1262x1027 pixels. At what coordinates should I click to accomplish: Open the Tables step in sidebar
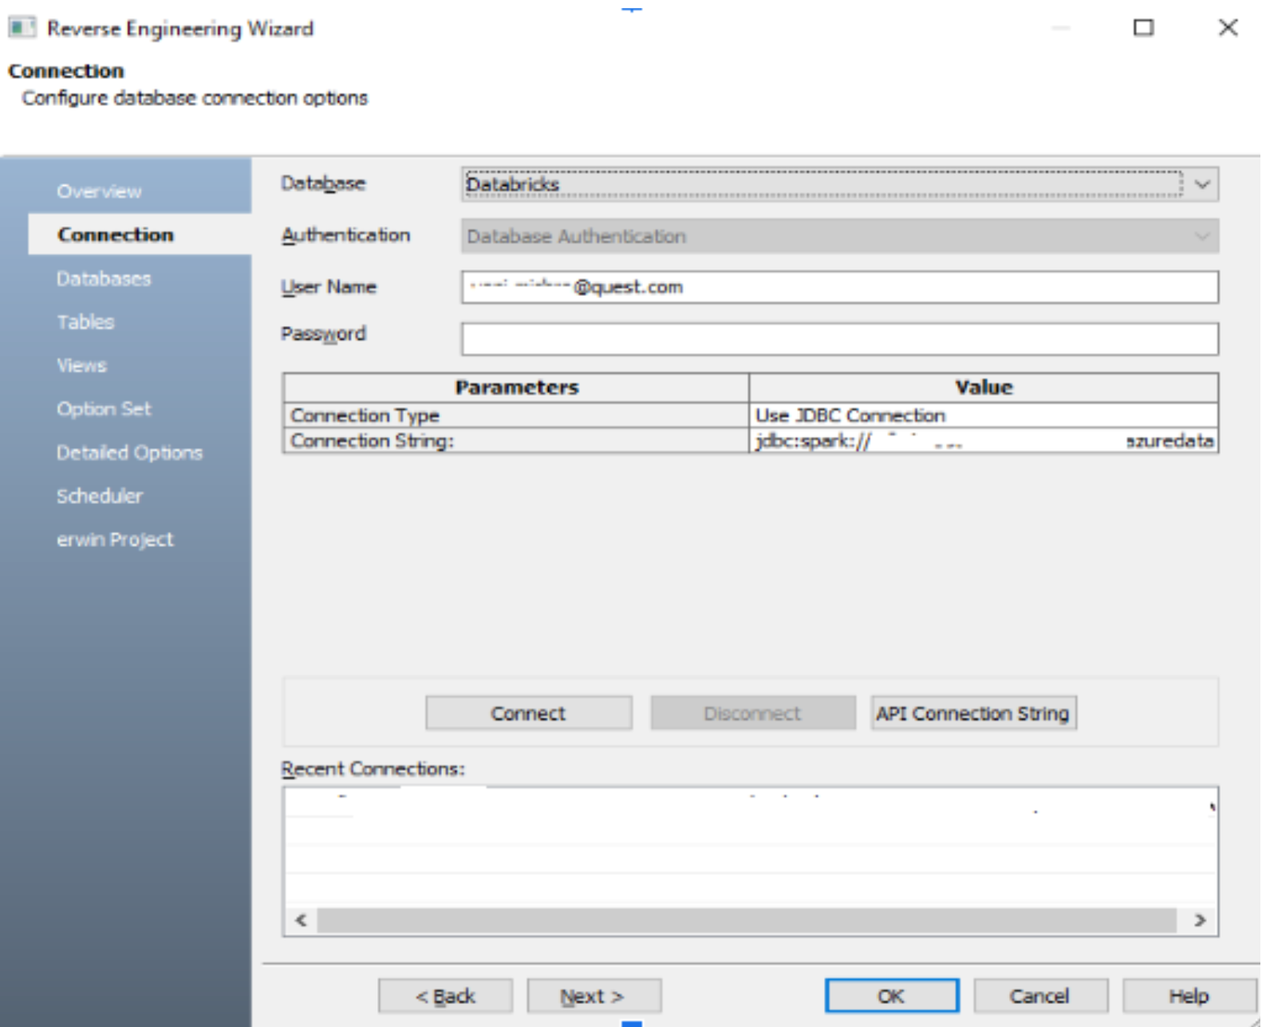[x=86, y=322]
